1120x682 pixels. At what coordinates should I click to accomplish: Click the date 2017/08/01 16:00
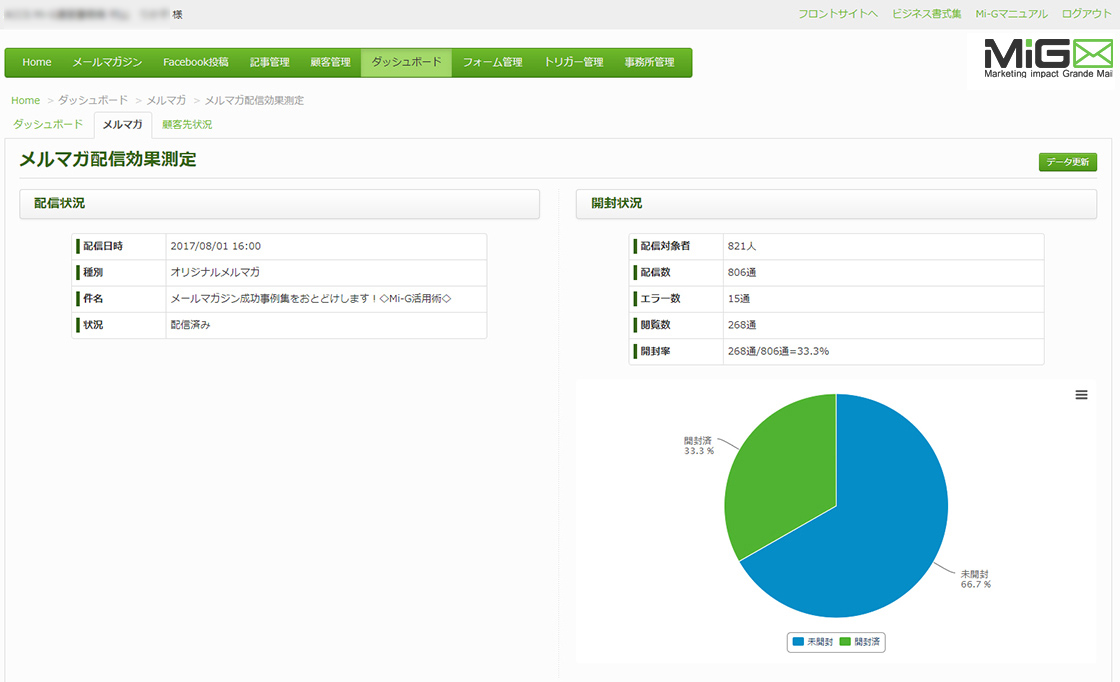coord(216,246)
